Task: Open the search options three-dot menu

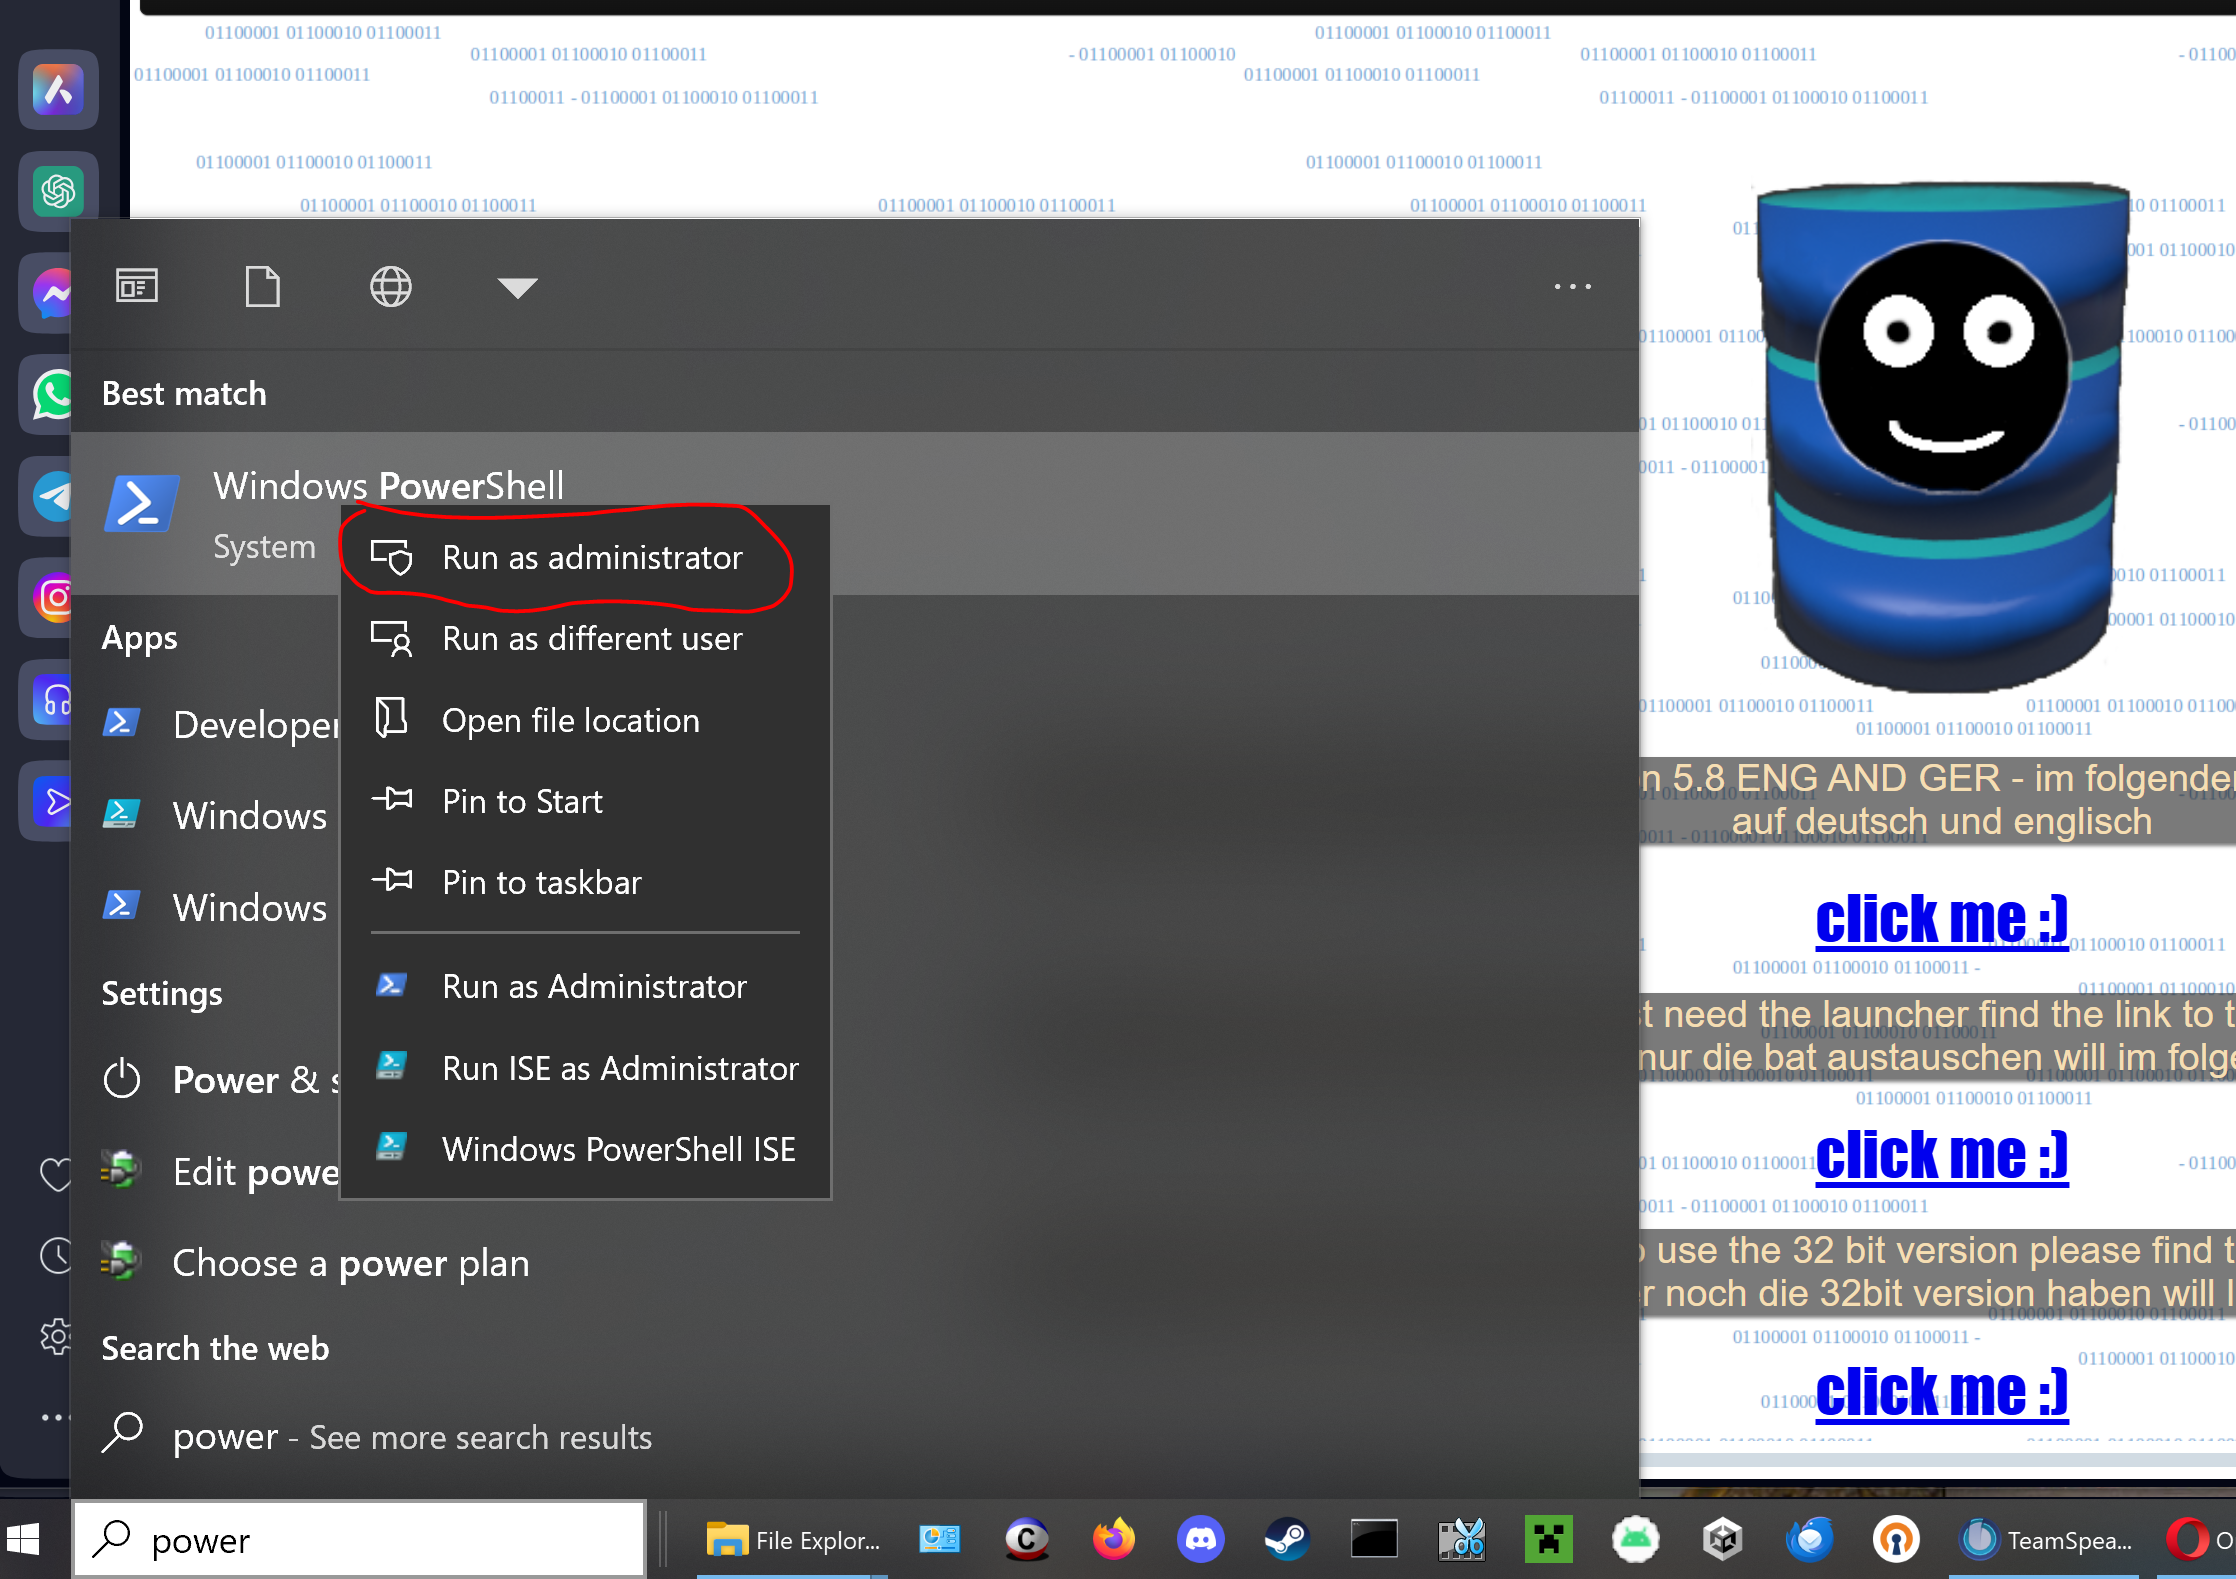Action: tap(1572, 287)
